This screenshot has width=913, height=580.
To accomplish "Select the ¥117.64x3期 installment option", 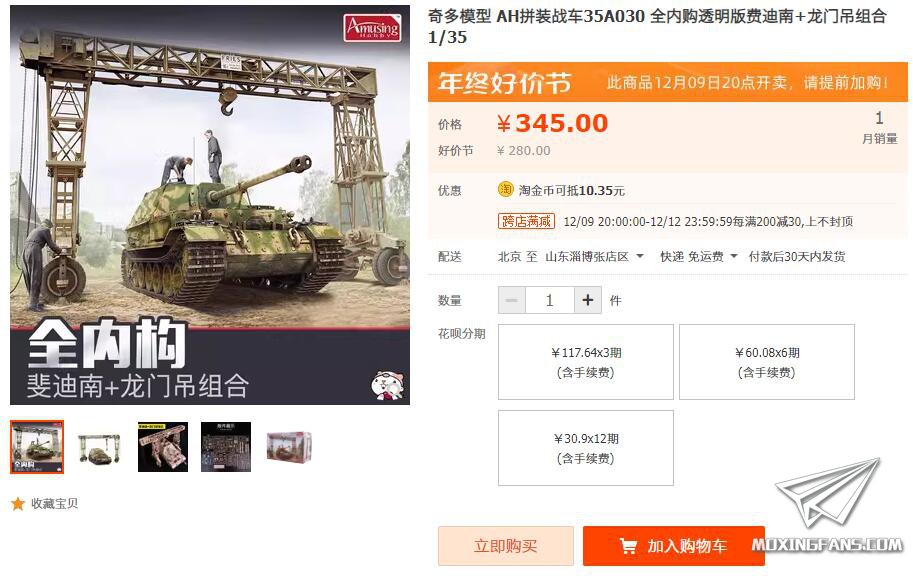I will pos(586,362).
